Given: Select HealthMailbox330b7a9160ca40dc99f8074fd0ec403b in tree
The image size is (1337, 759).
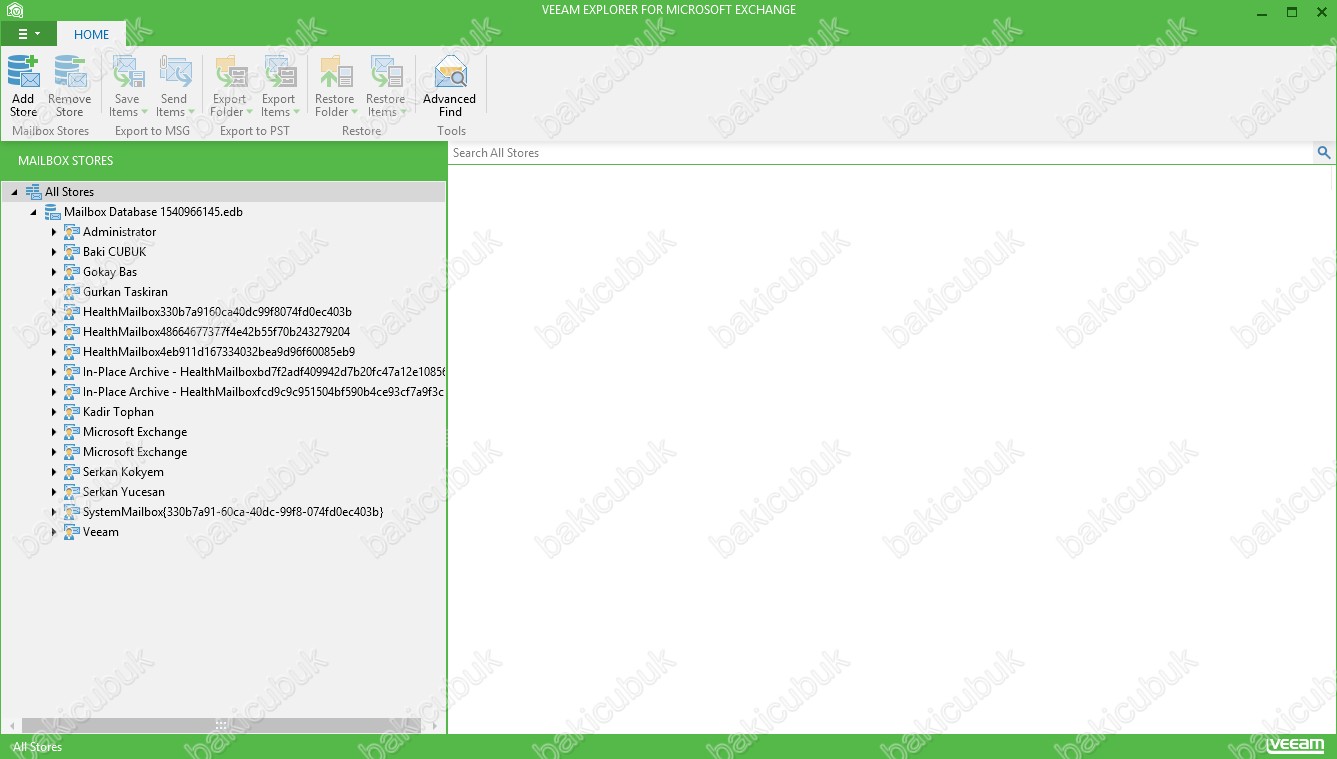Looking at the screenshot, I should (x=217, y=312).
